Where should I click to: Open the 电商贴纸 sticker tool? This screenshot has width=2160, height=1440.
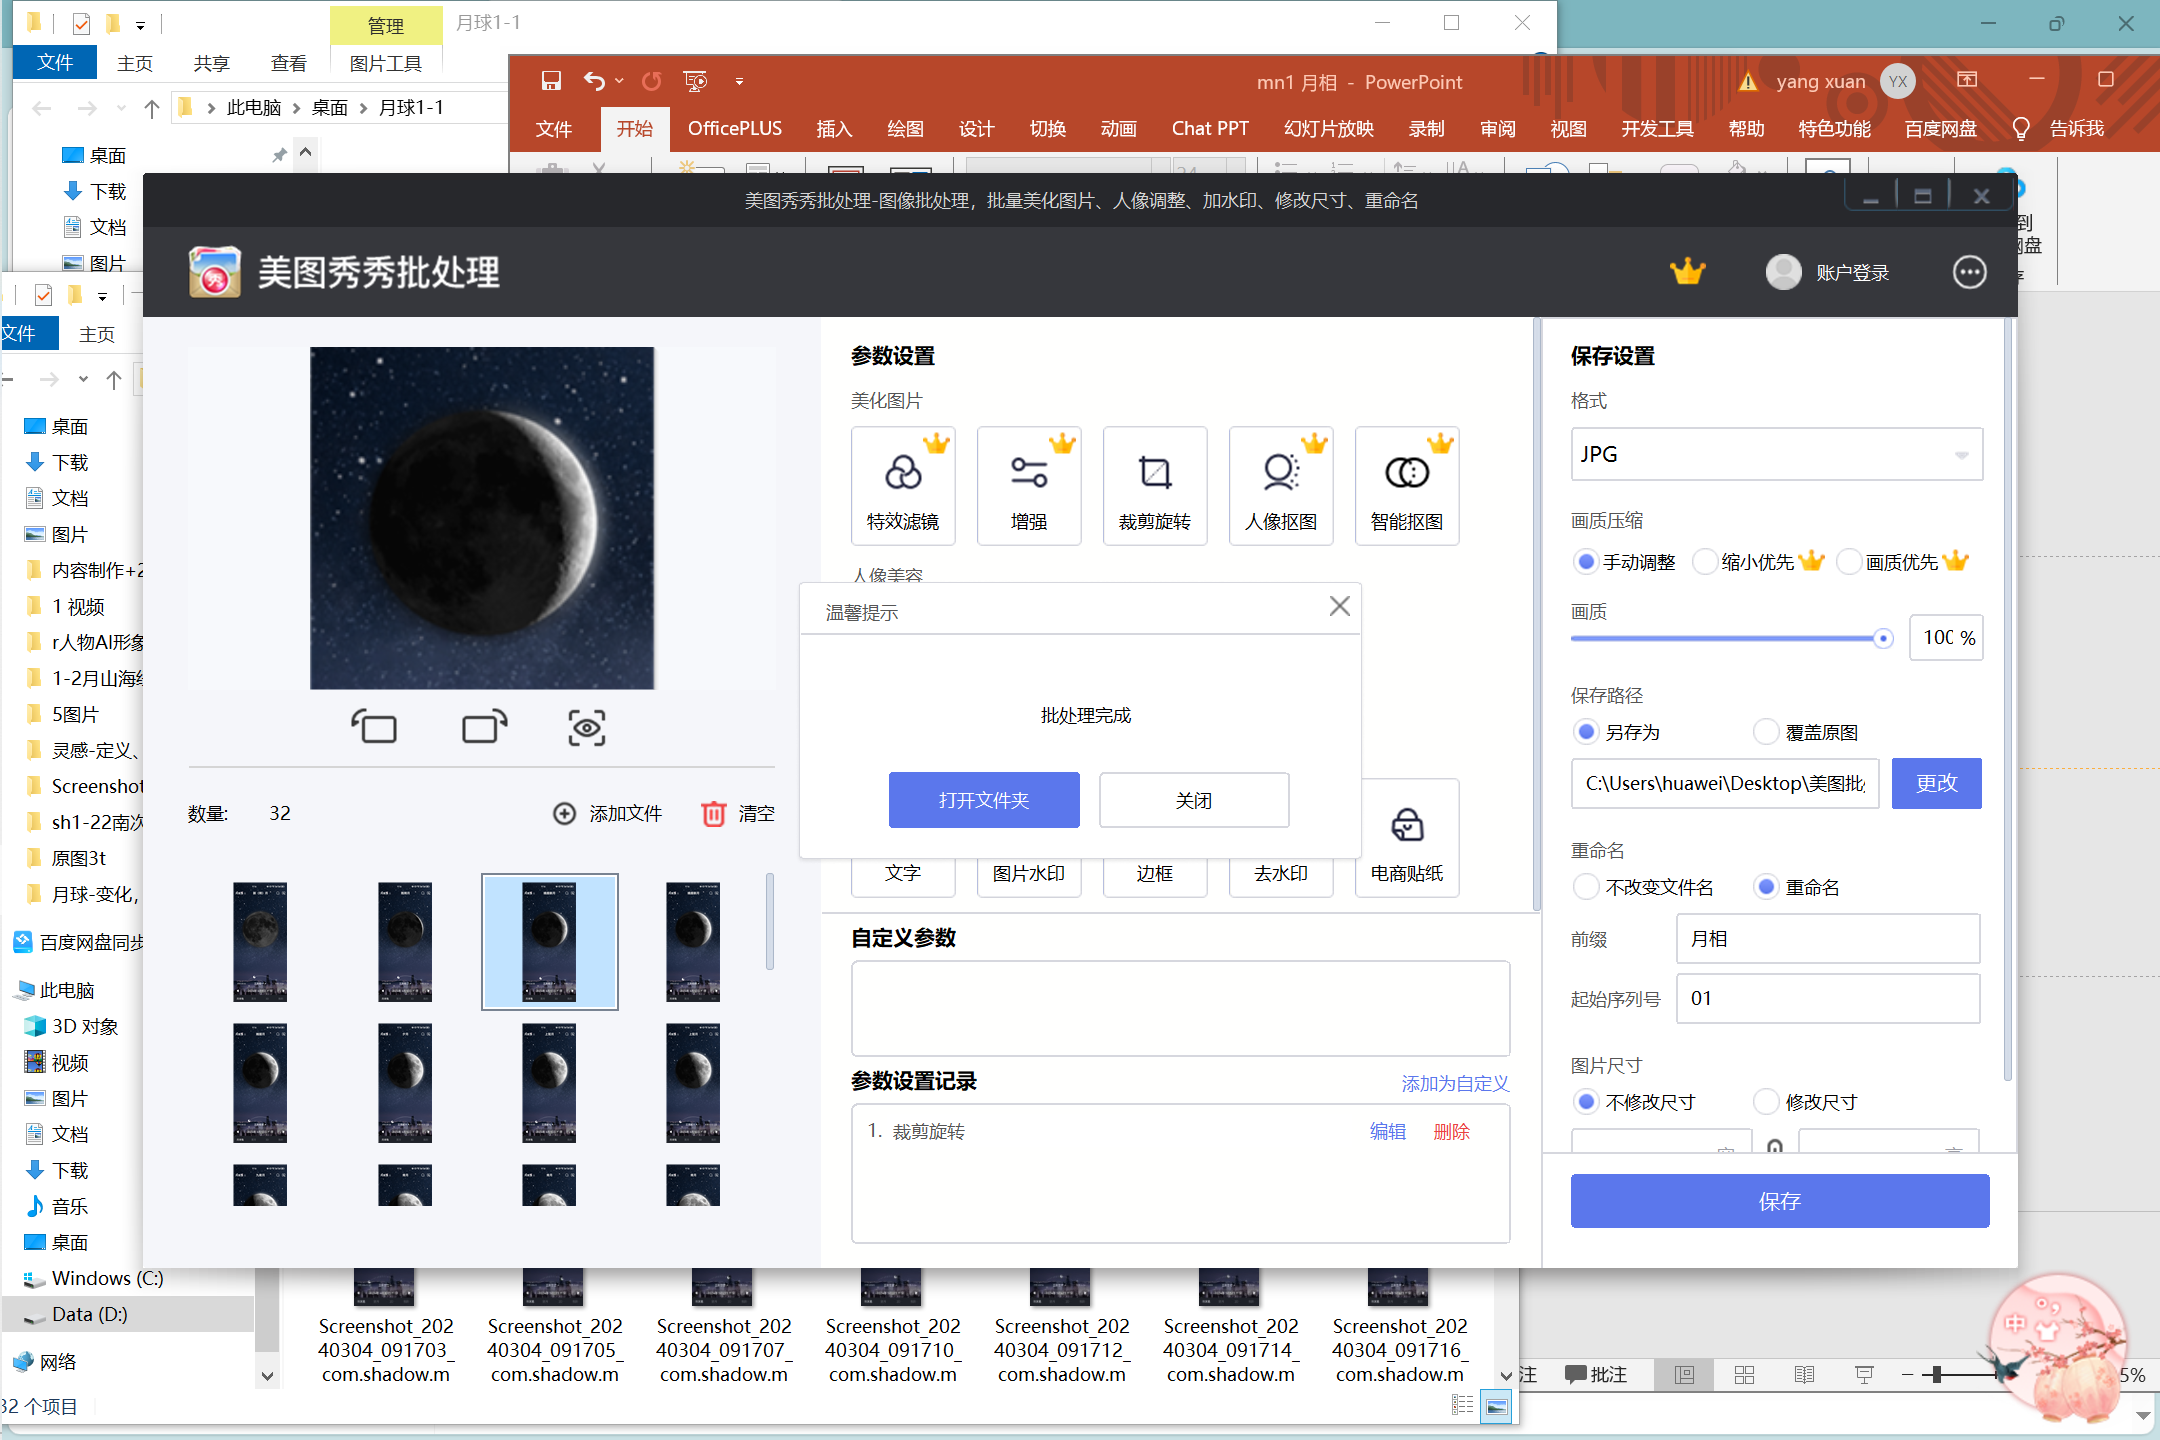click(x=1406, y=840)
